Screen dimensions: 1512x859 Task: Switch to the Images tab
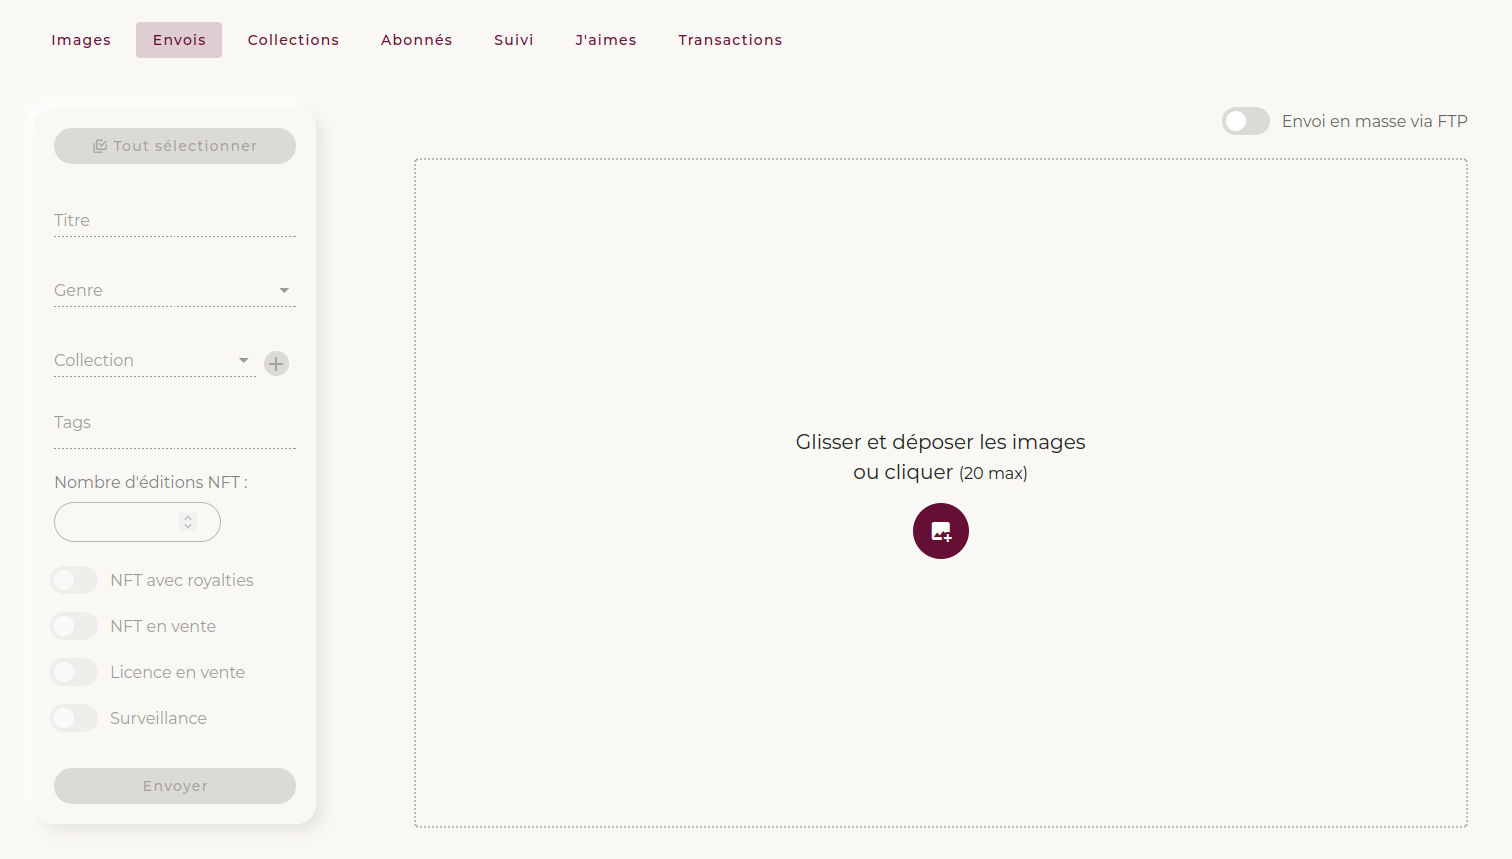[81, 40]
